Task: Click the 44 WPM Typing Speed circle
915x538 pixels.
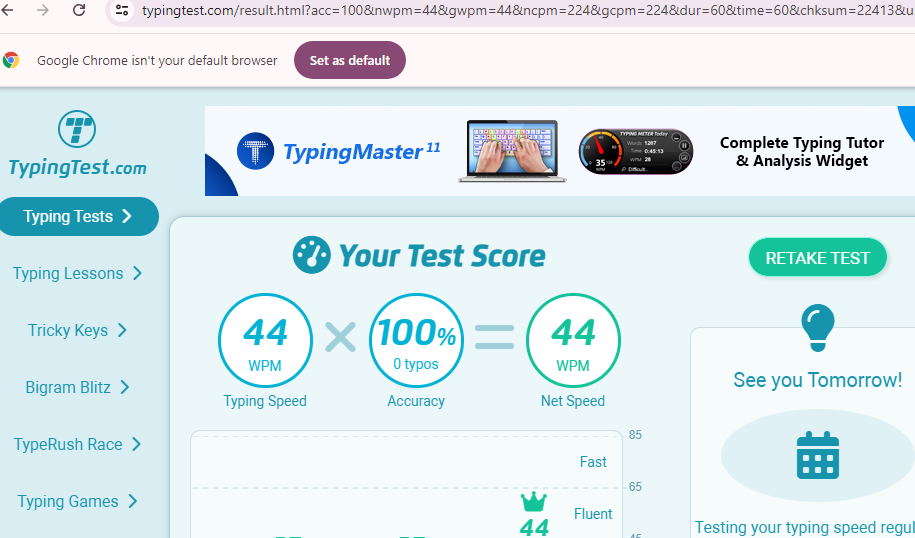Action: 265,341
